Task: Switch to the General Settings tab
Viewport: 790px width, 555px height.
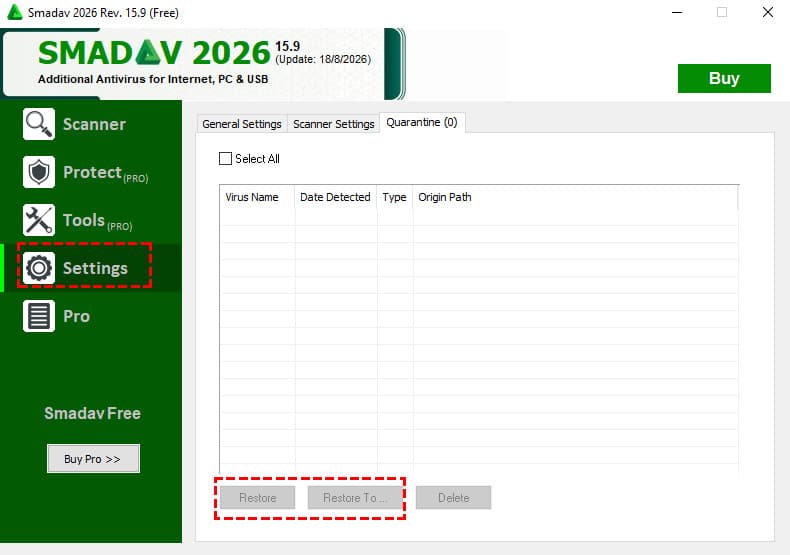Action: 242,124
